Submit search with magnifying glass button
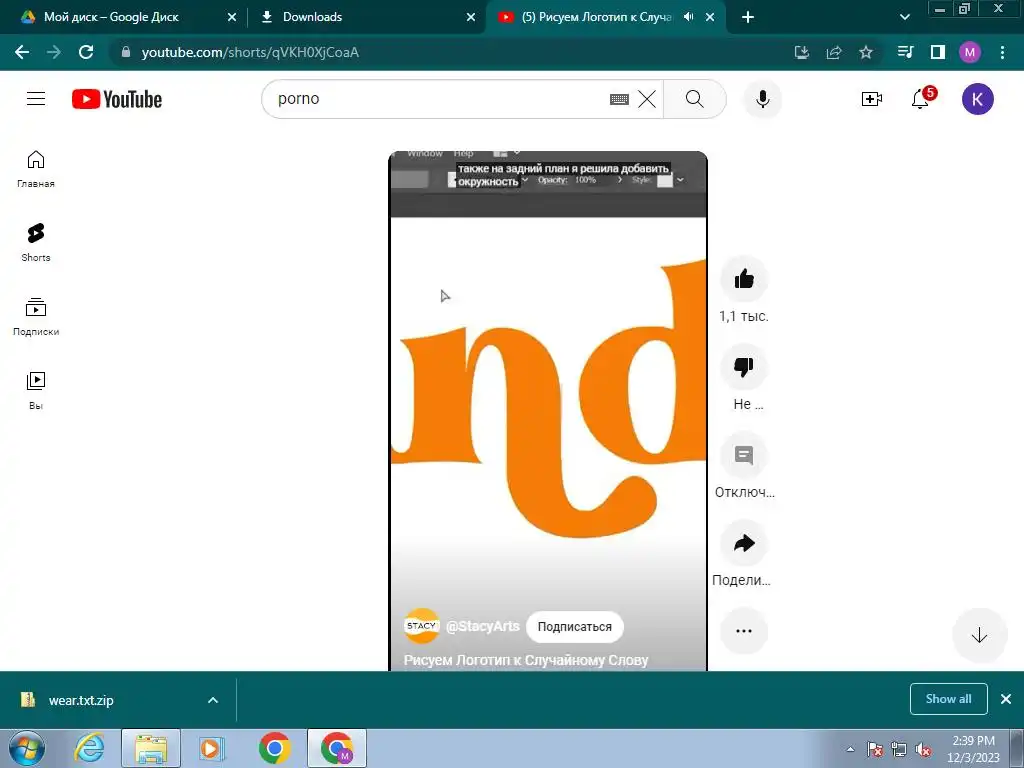Viewport: 1024px width, 768px height. click(x=695, y=99)
